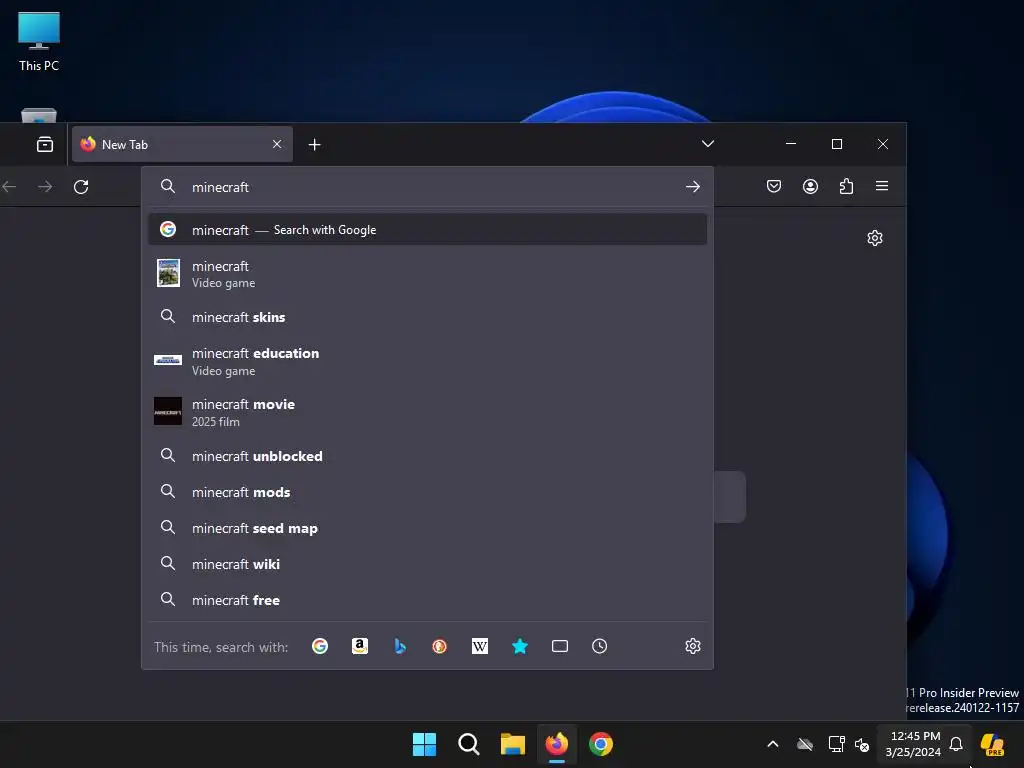Open the Firefox account icon
Viewport: 1024px width, 768px height.
(x=810, y=187)
